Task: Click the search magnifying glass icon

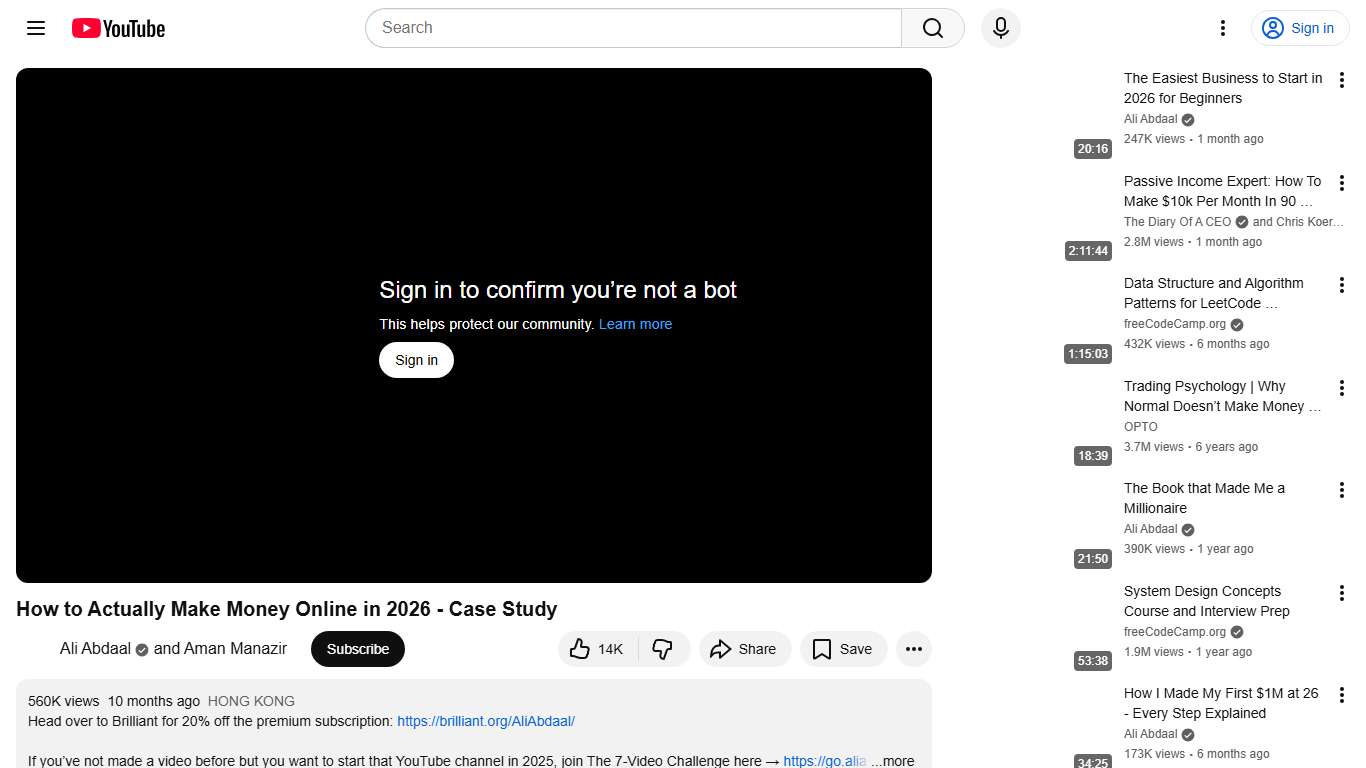Action: pyautogui.click(x=931, y=28)
